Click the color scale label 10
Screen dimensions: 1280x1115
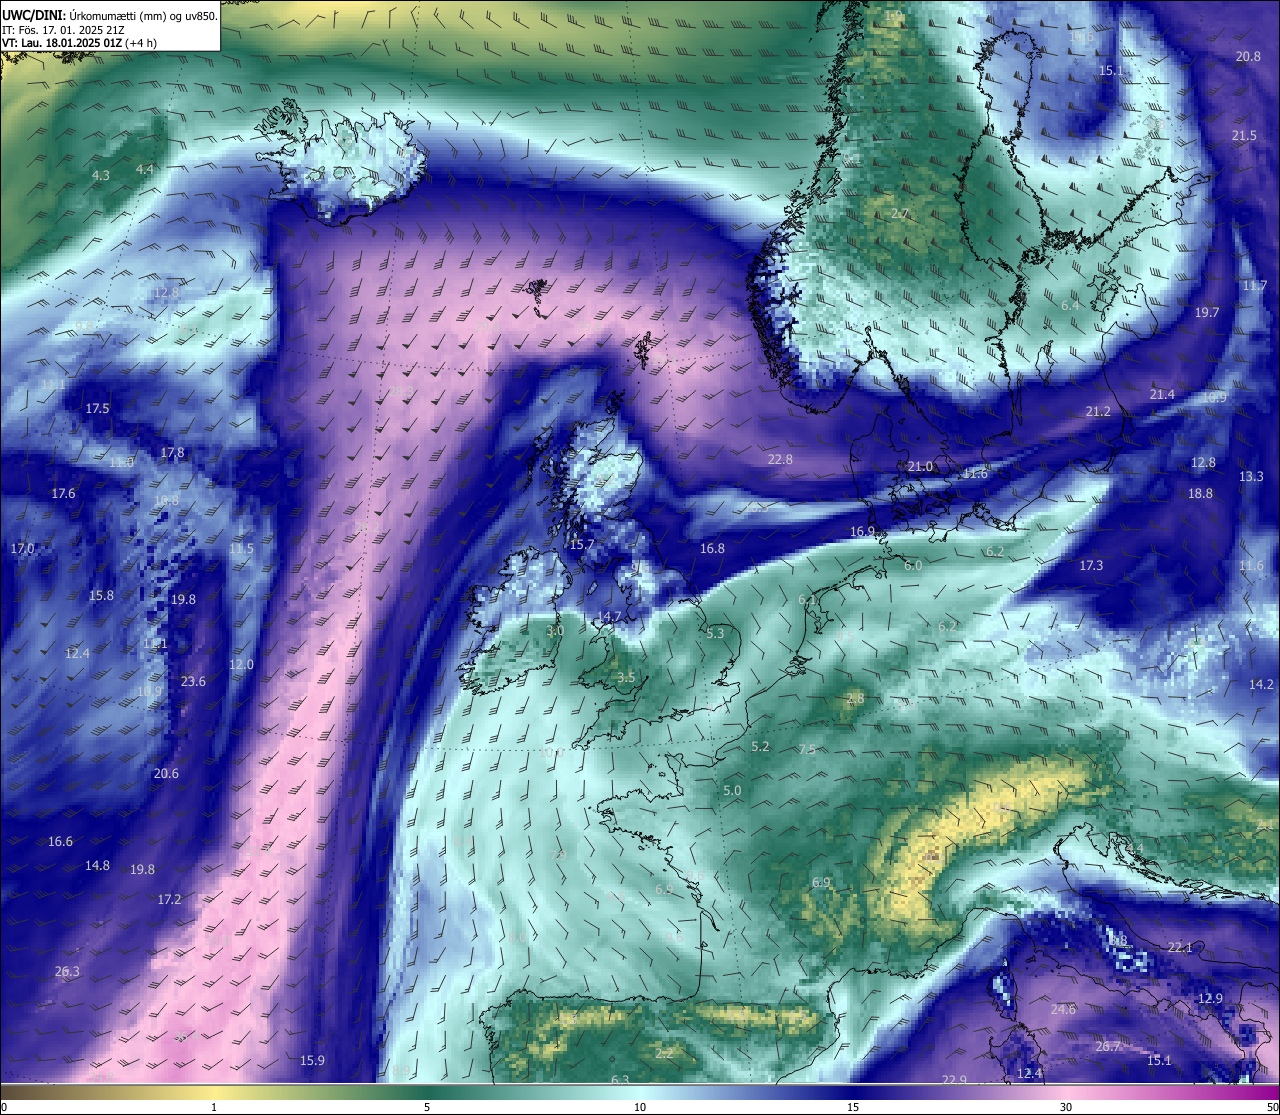pos(640,1107)
